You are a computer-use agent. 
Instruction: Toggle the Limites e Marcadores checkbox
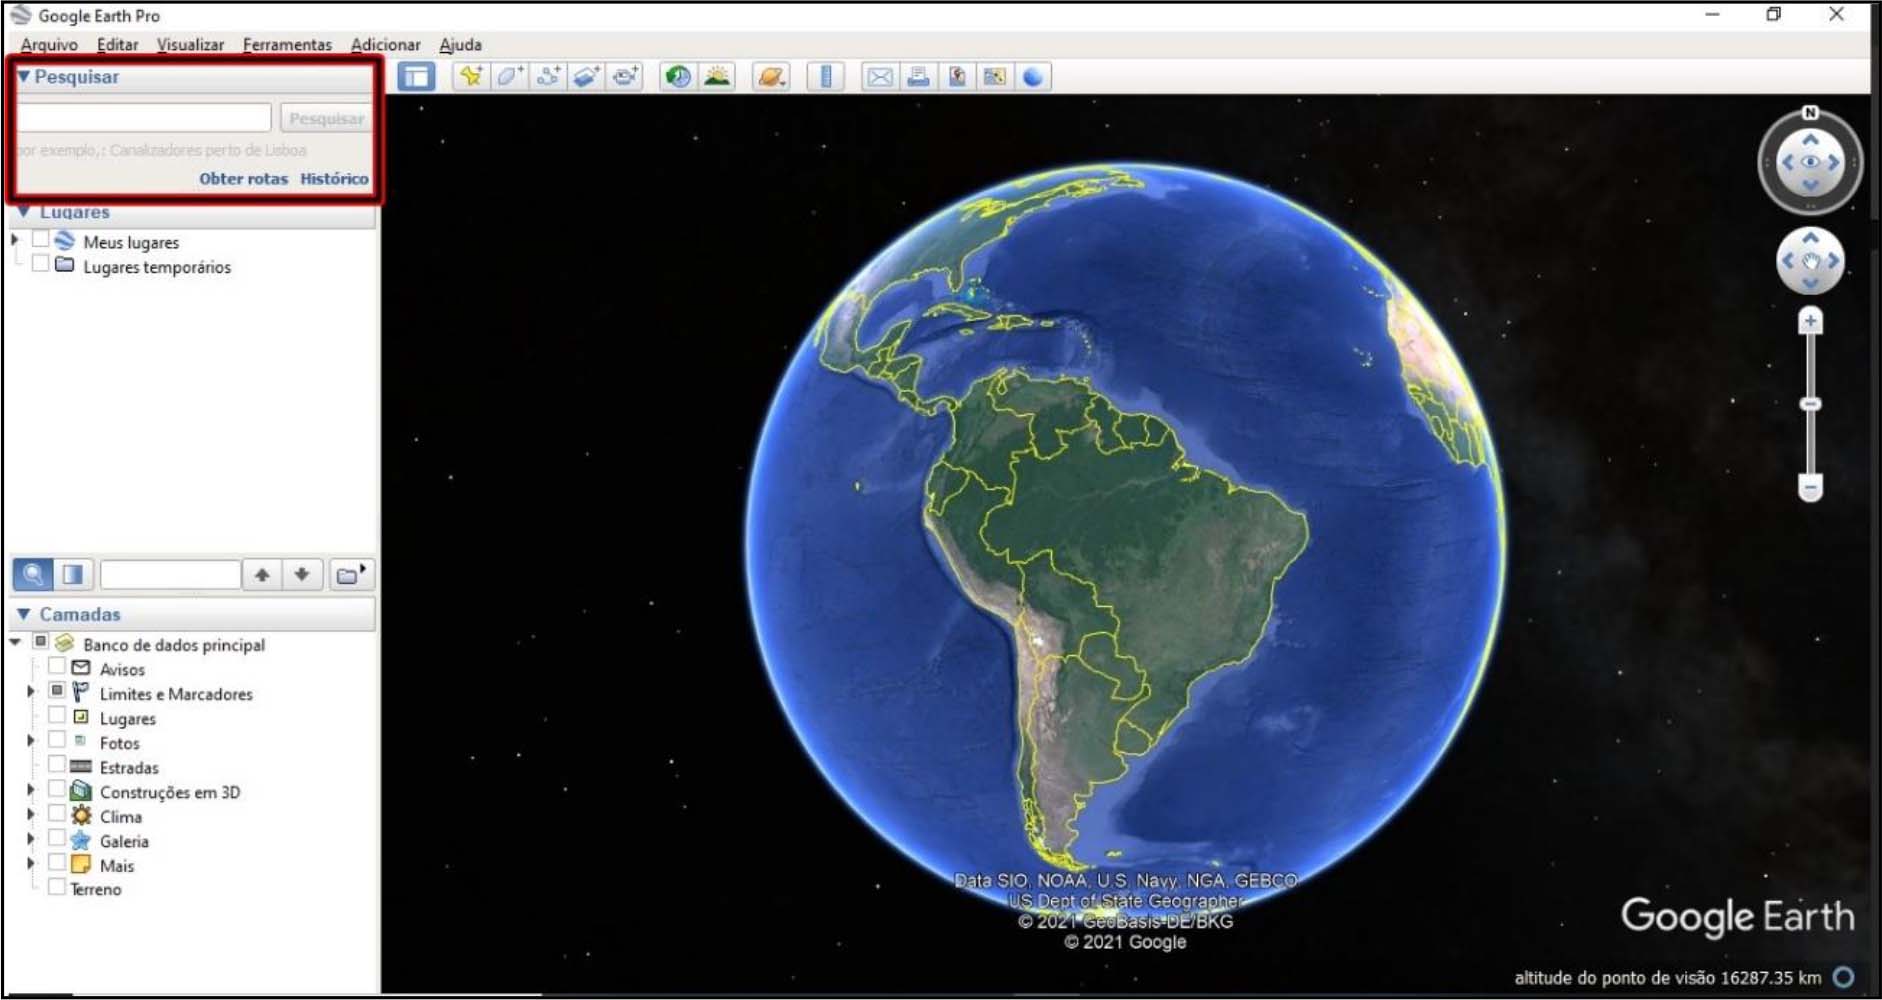point(57,691)
